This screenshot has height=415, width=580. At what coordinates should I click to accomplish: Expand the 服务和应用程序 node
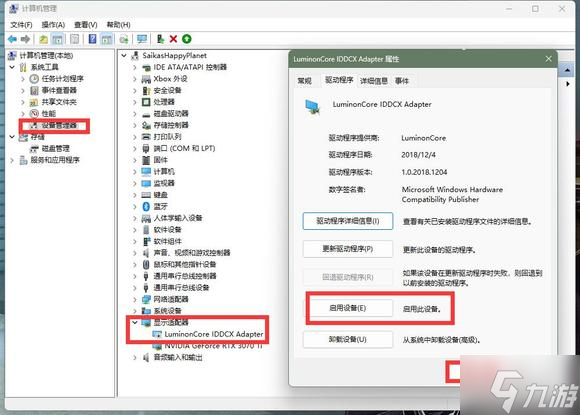(12, 160)
